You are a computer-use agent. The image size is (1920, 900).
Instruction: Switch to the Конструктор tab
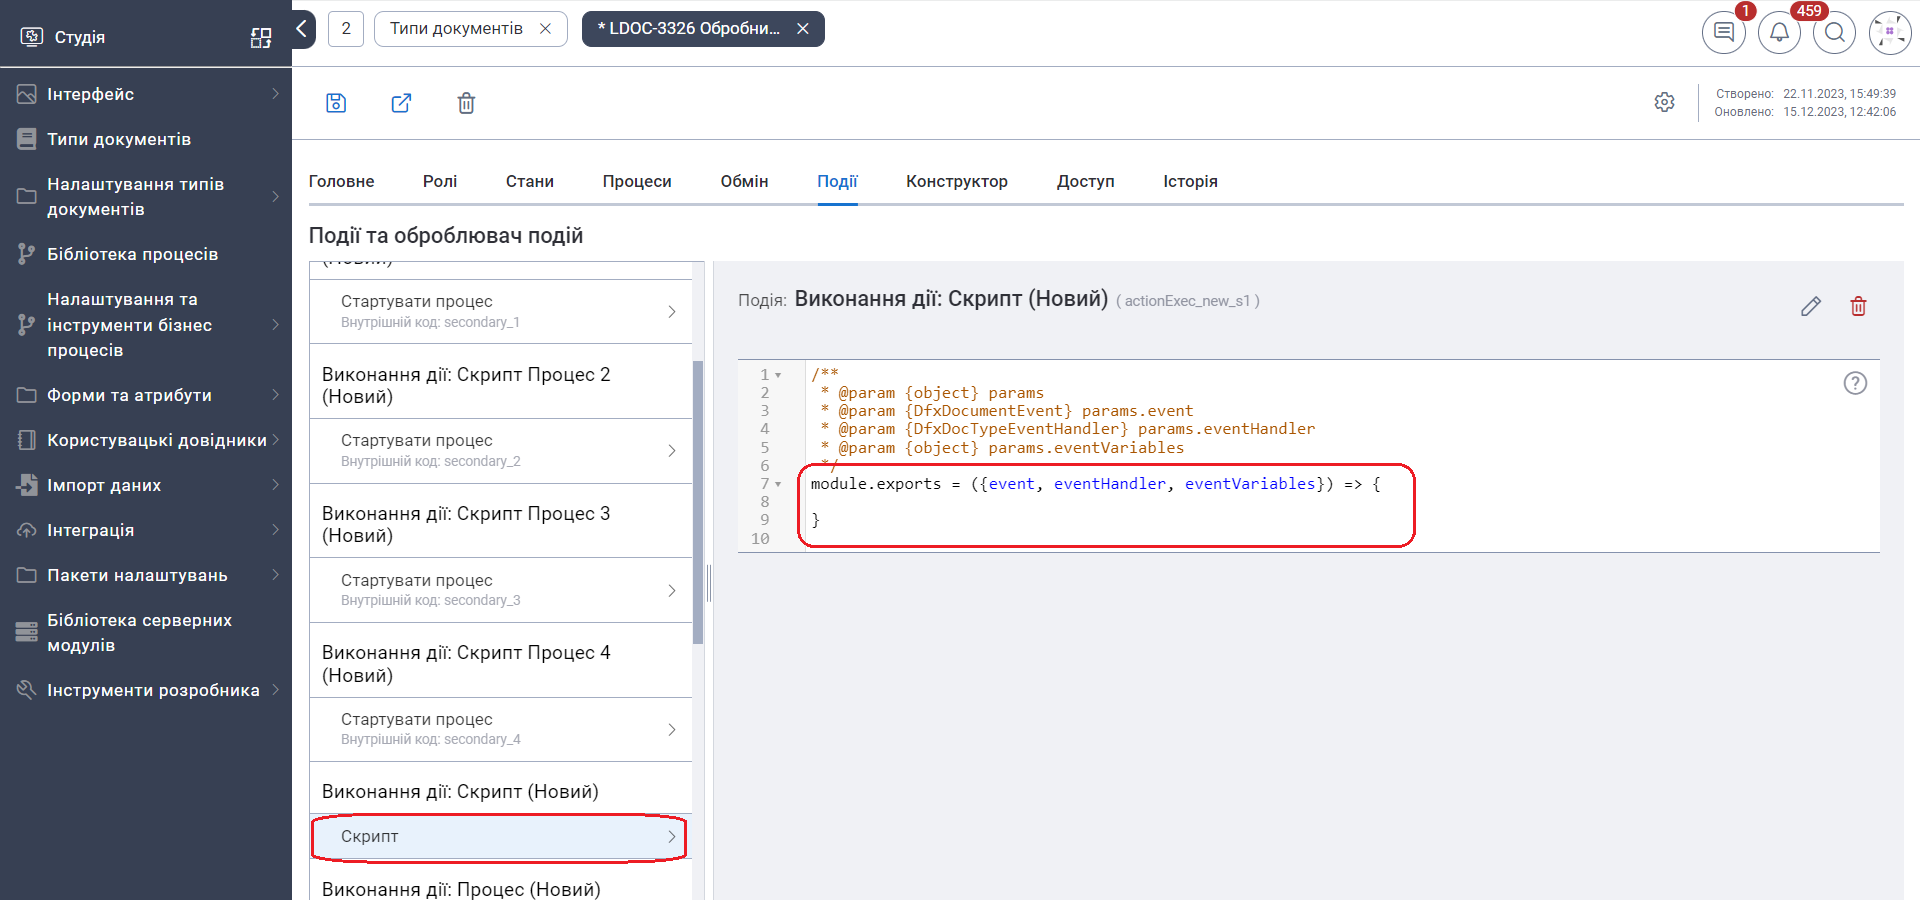(957, 182)
